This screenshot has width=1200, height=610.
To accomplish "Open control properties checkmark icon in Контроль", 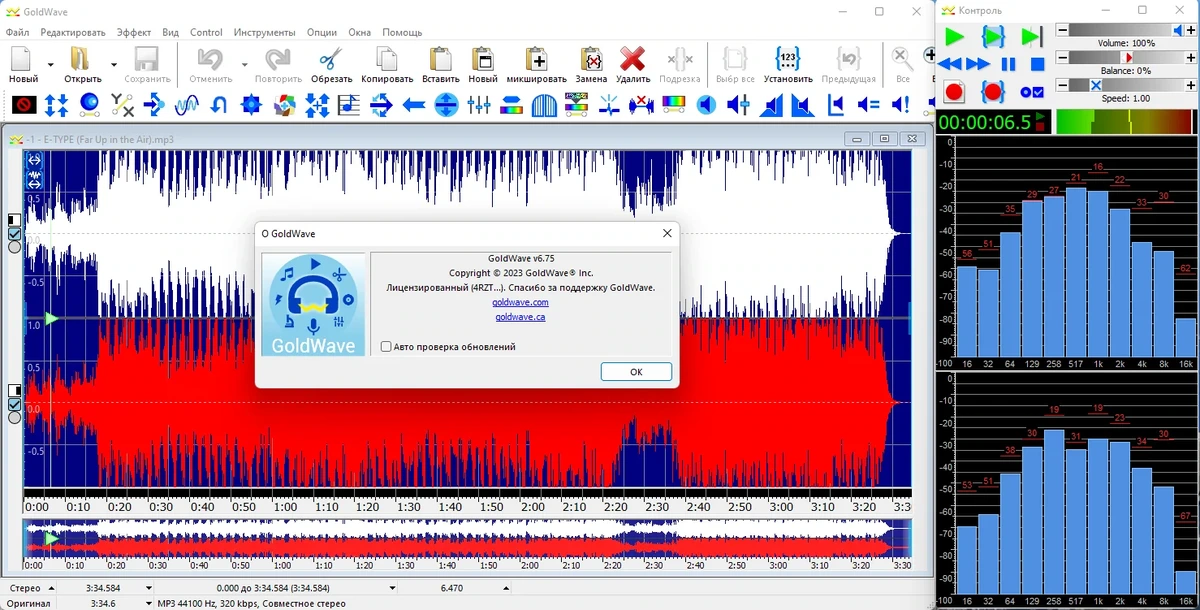I will (x=1032, y=92).
